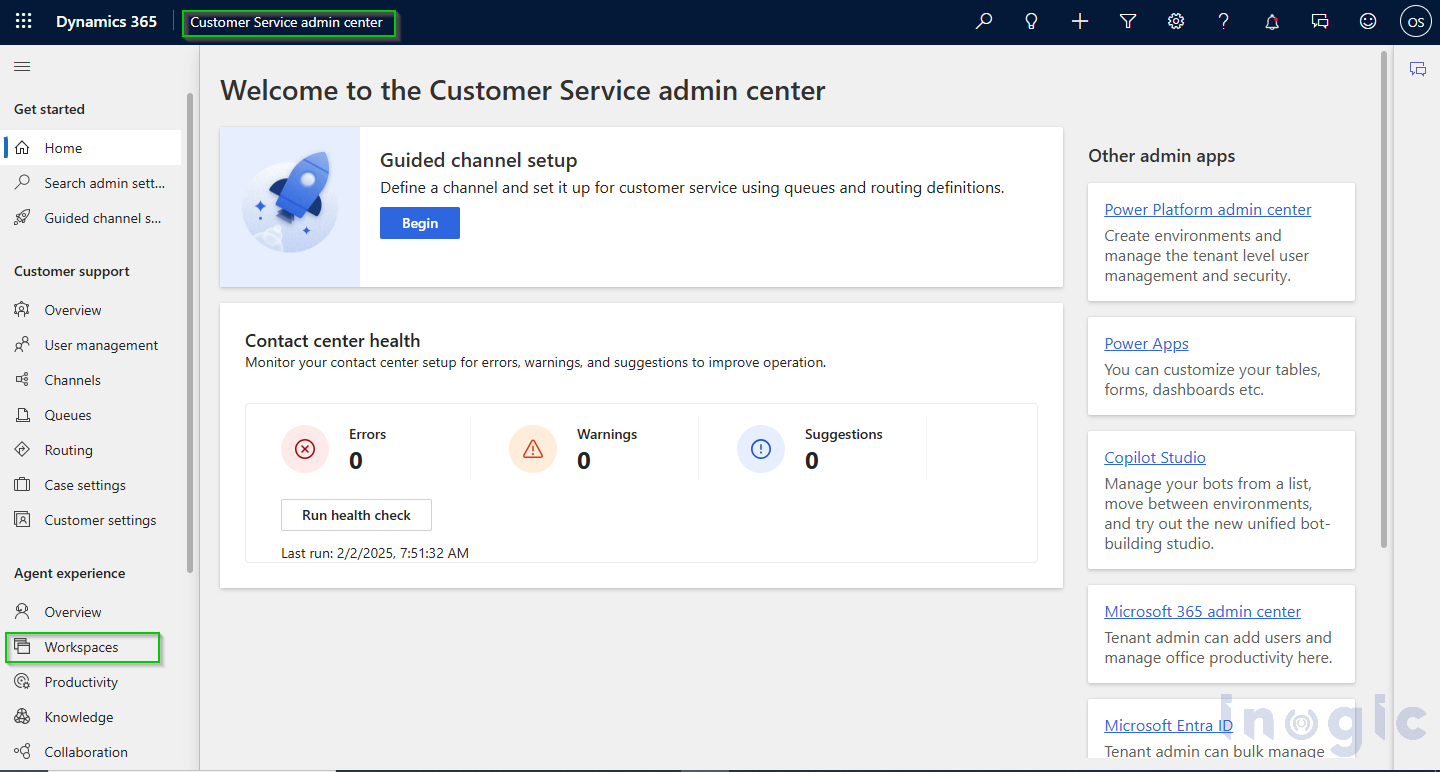Viewport: 1440px width, 772px height.
Task: Click the Queues icon in sidebar
Action: pyautogui.click(x=22, y=415)
